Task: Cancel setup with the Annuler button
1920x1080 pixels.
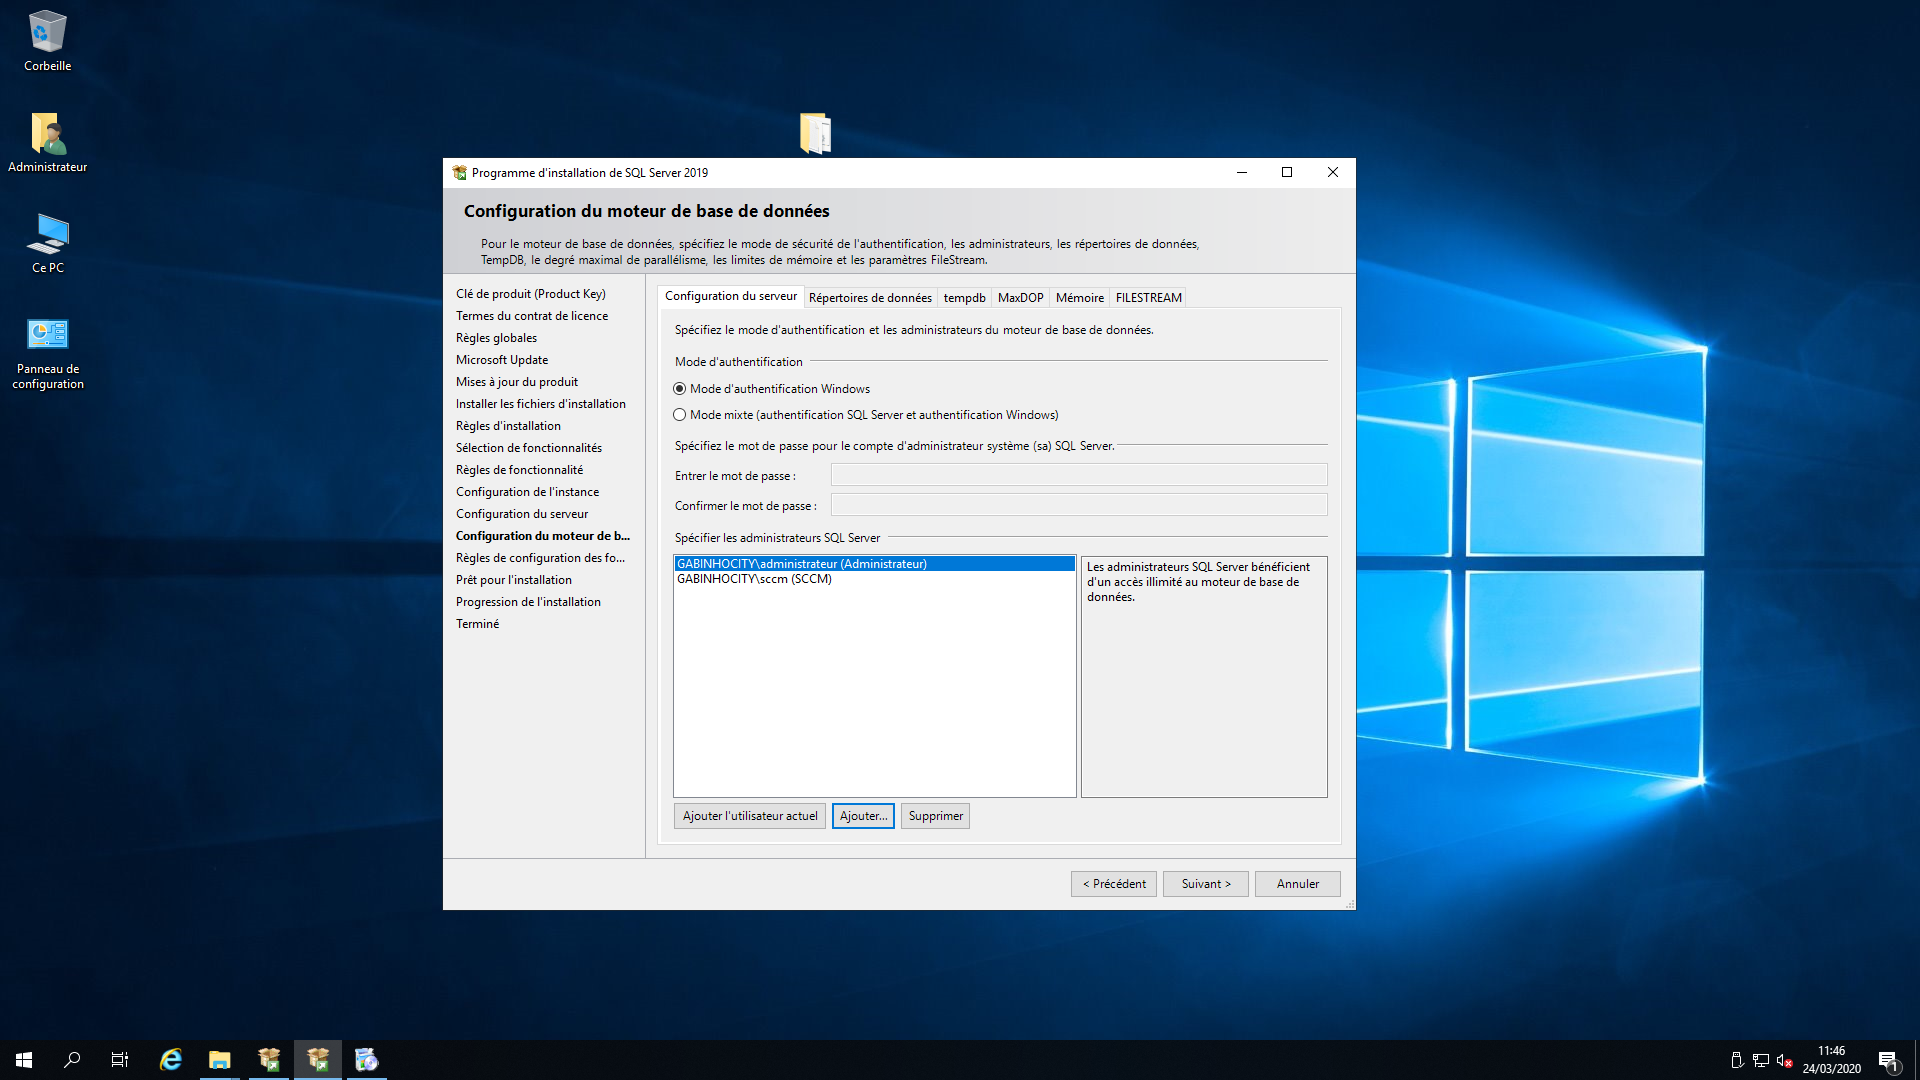Action: [x=1298, y=884]
